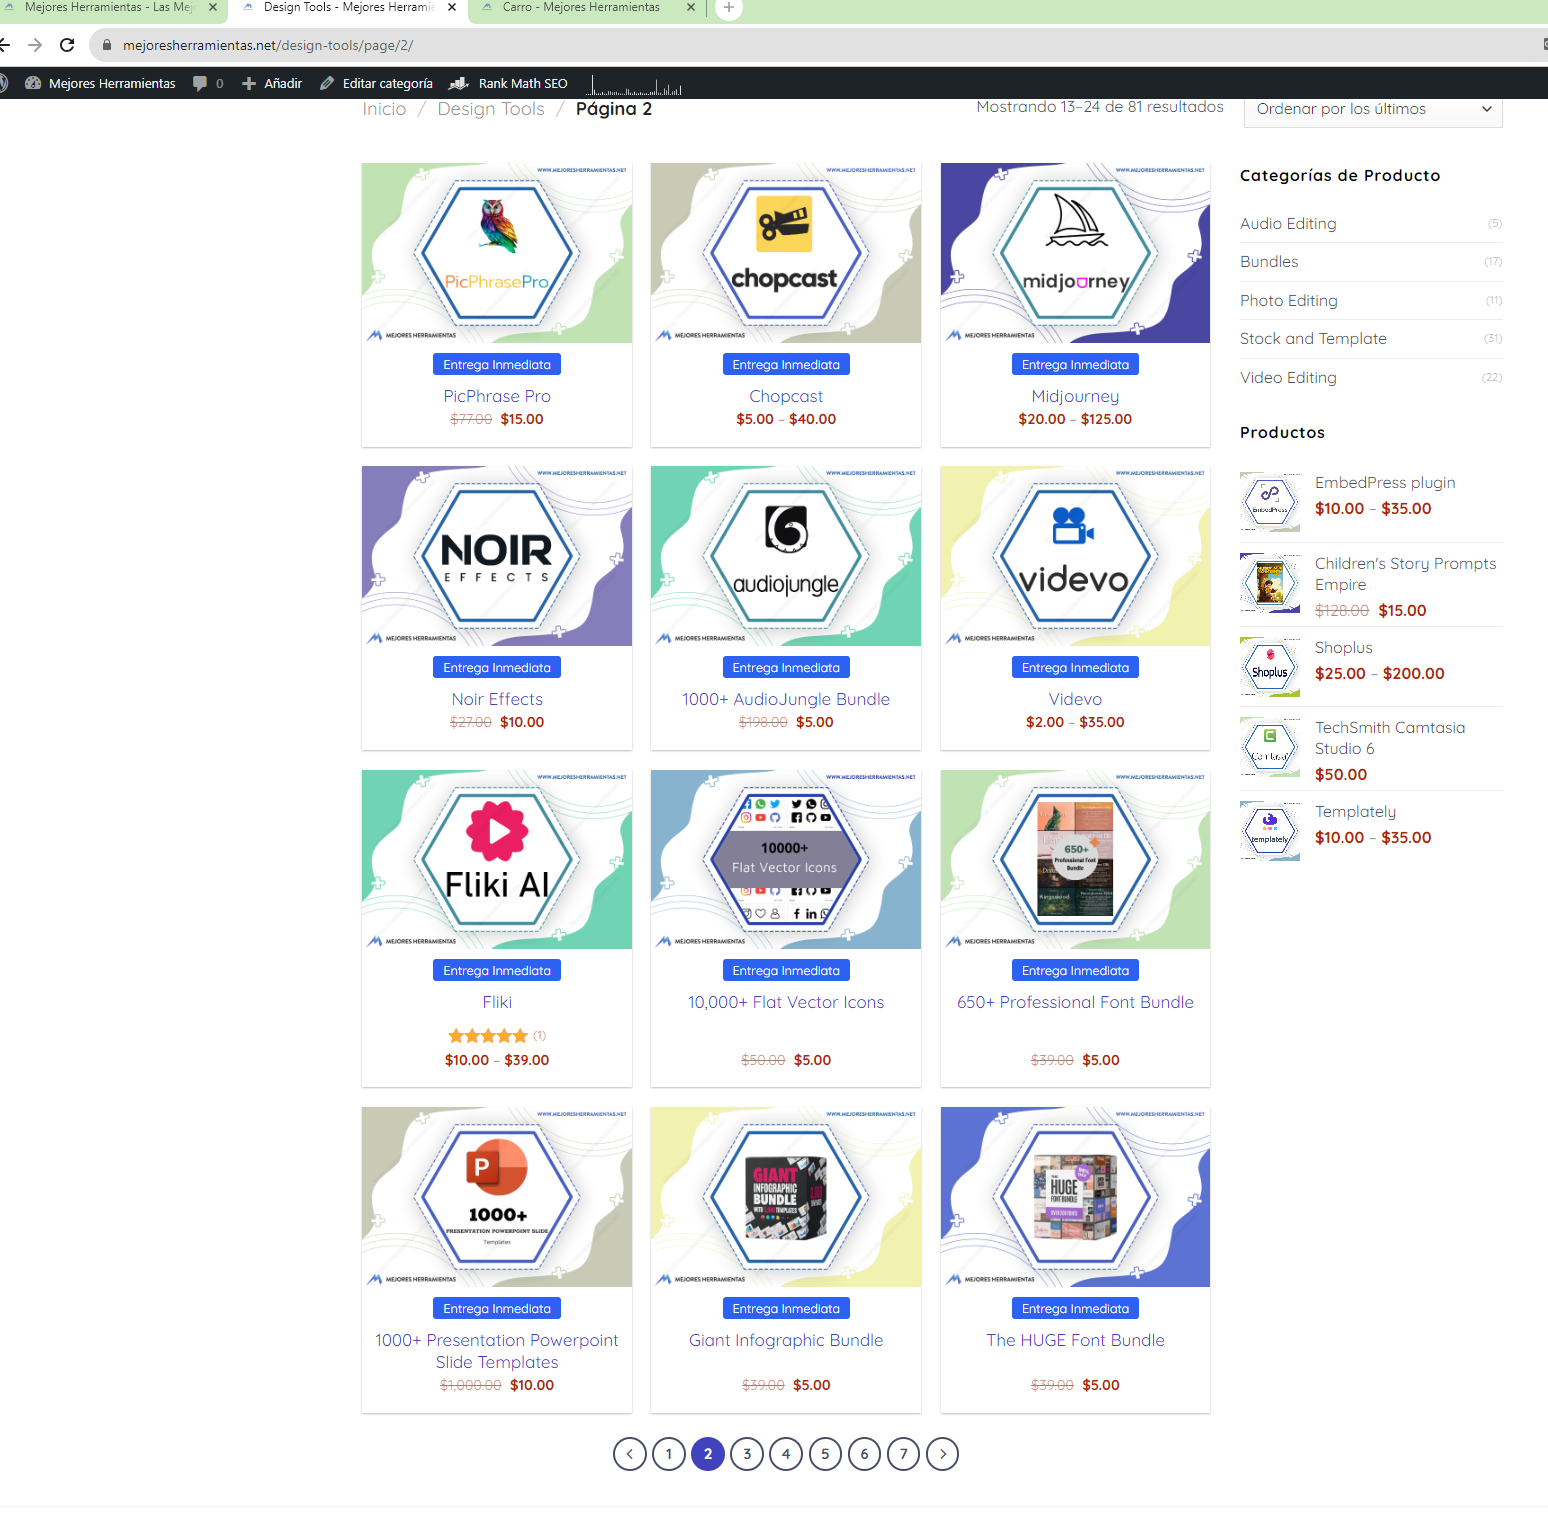Image resolution: width=1548 pixels, height=1530 pixels.
Task: Click TechSmith Camtasia Studio 6 link
Action: (x=1389, y=738)
